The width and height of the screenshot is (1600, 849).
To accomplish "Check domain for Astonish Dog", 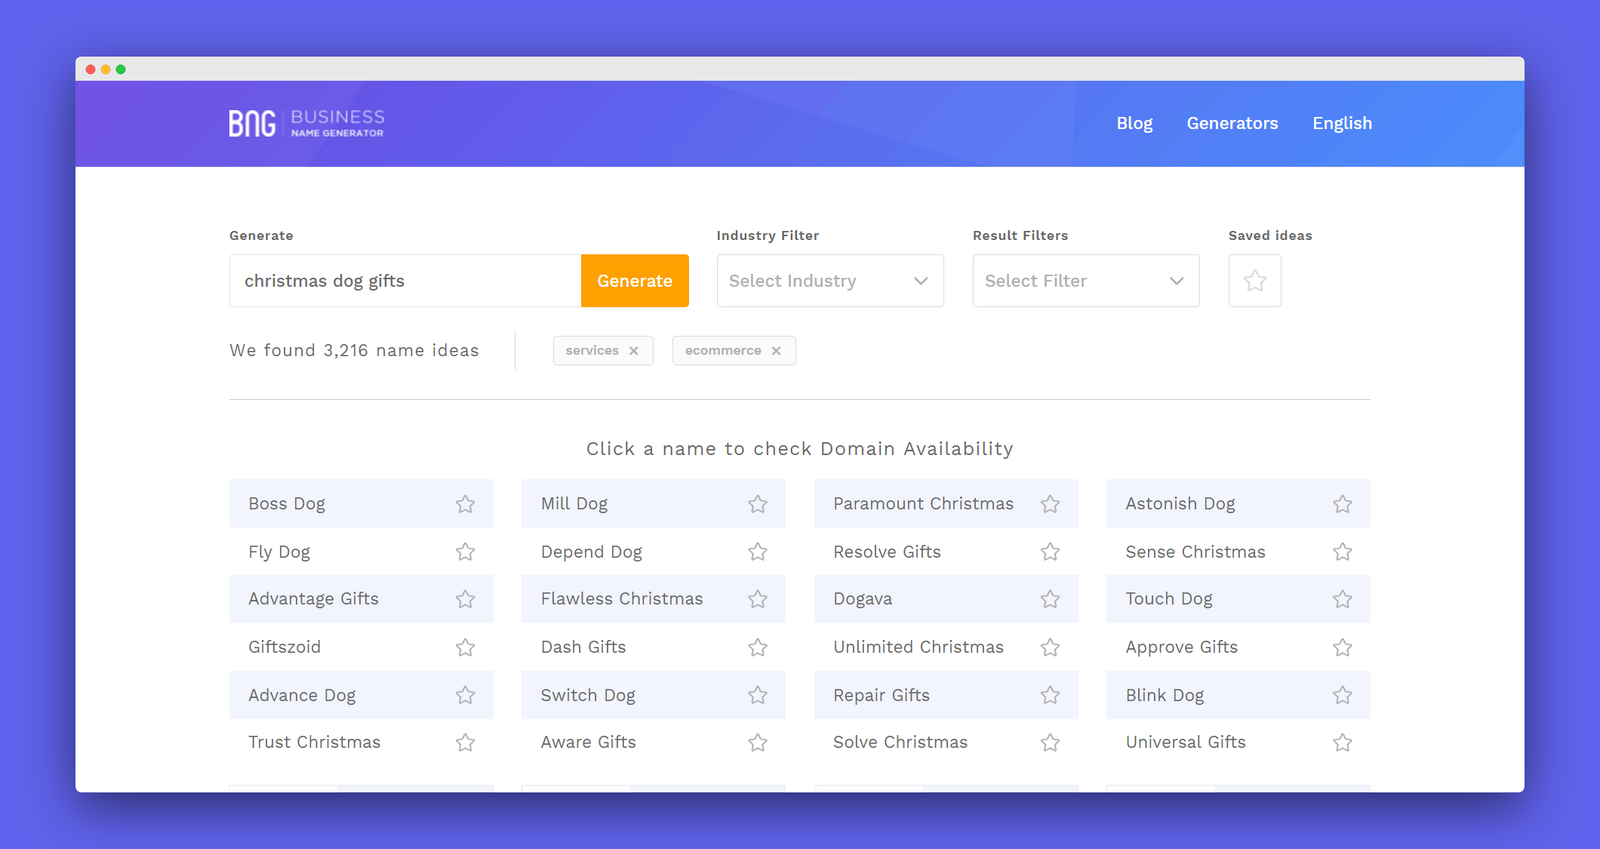I will tap(1180, 504).
